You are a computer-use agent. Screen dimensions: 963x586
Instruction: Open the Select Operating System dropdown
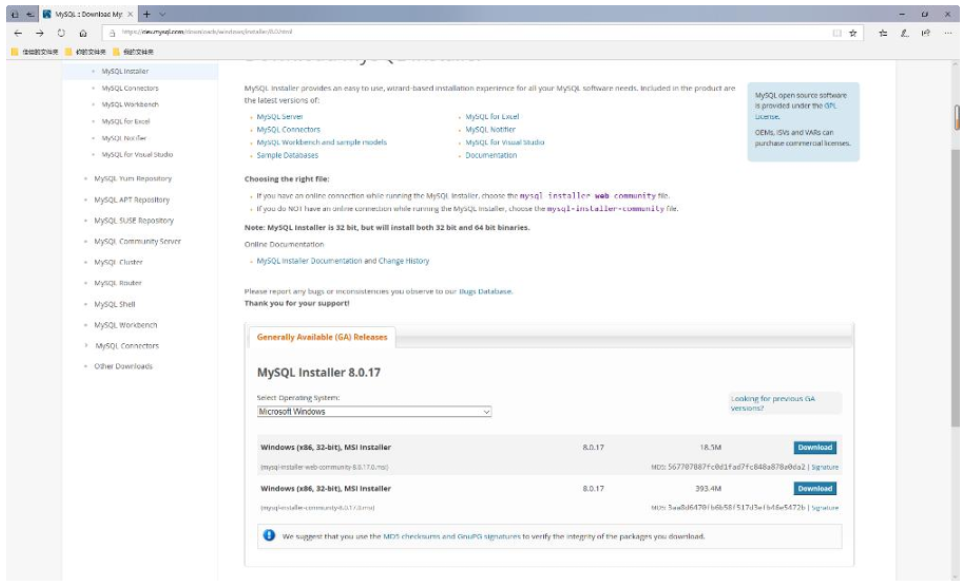(x=374, y=412)
